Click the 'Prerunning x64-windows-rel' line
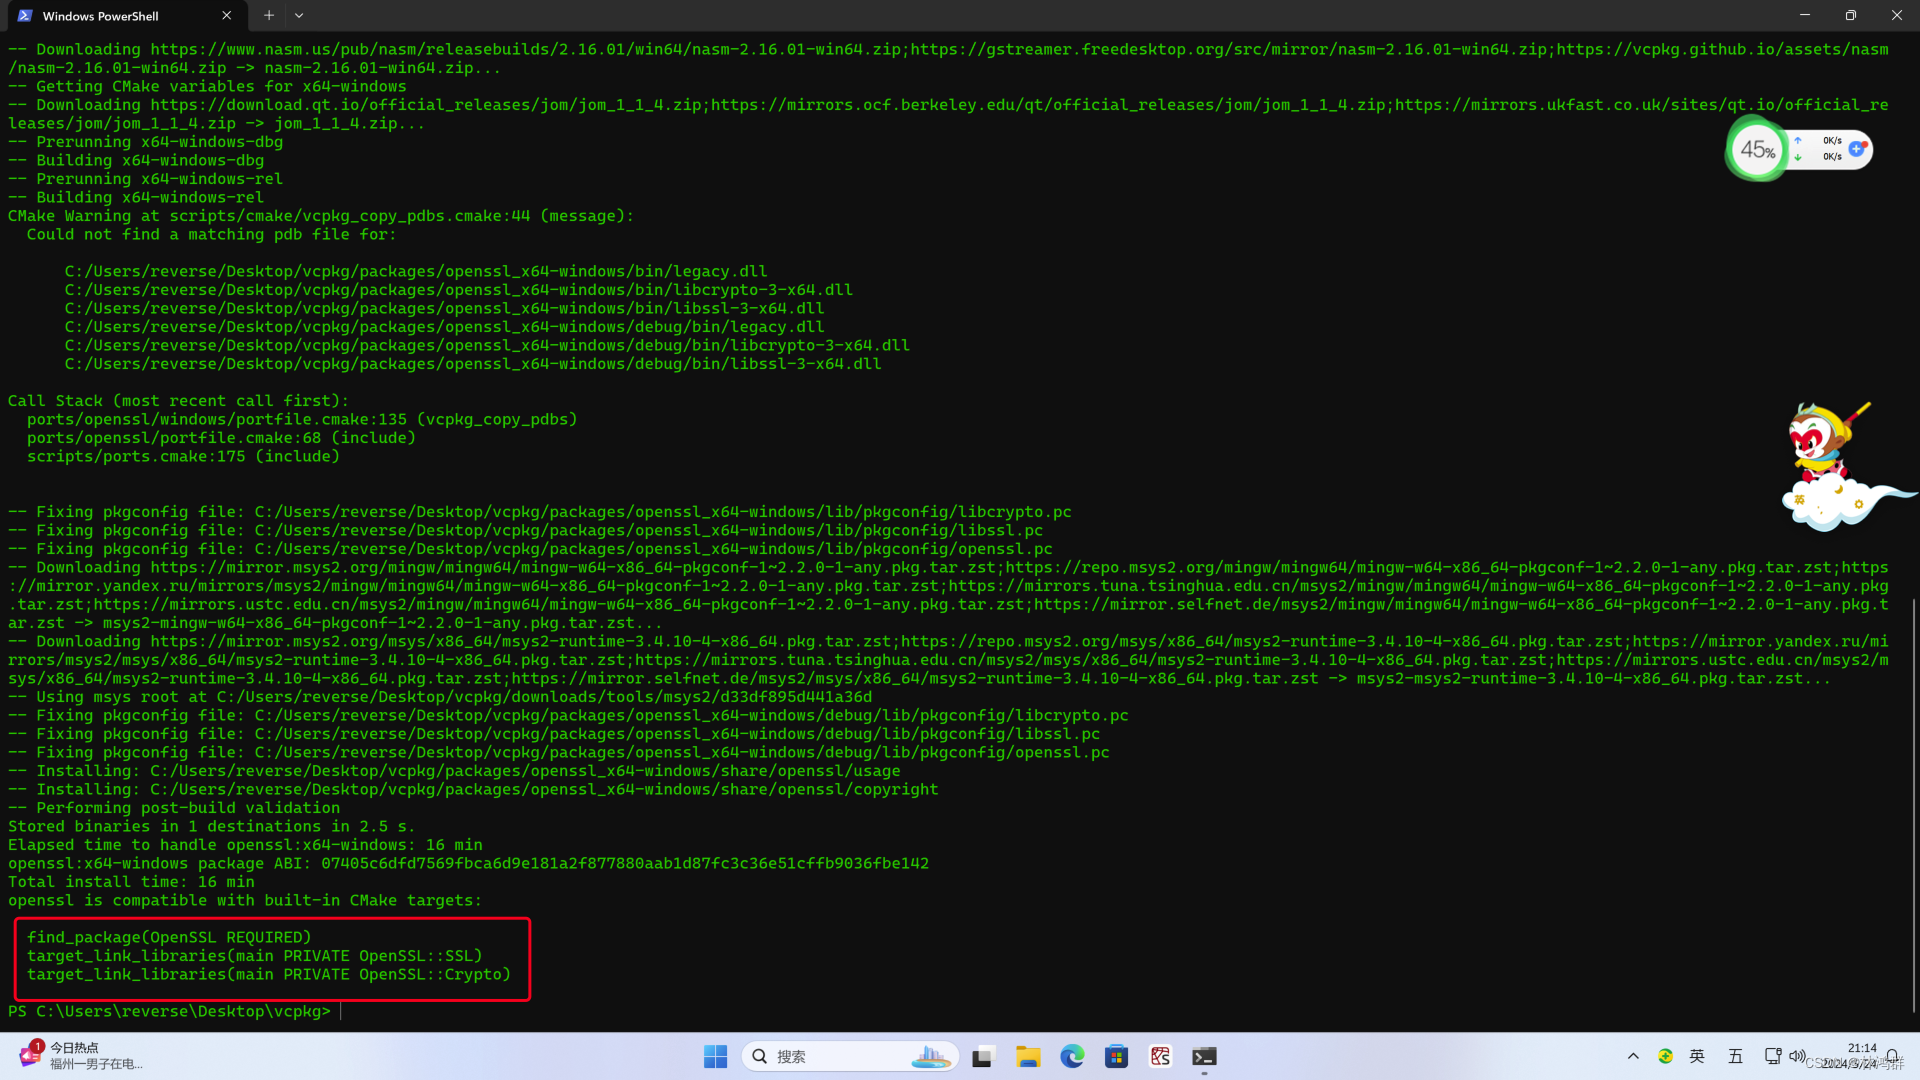 tap(145, 179)
